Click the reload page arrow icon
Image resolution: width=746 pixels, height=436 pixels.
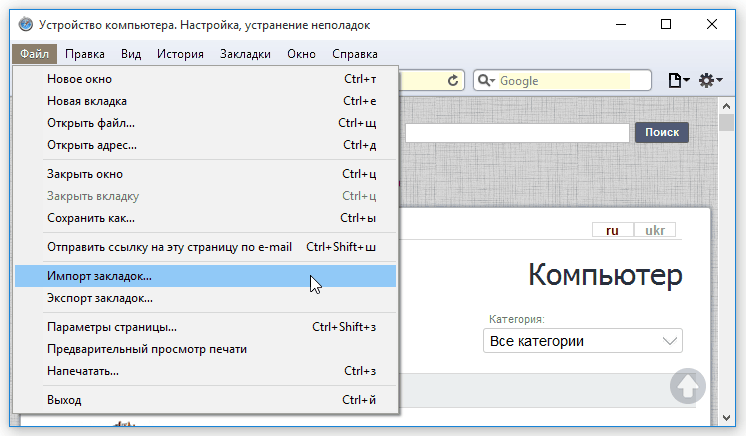point(454,80)
